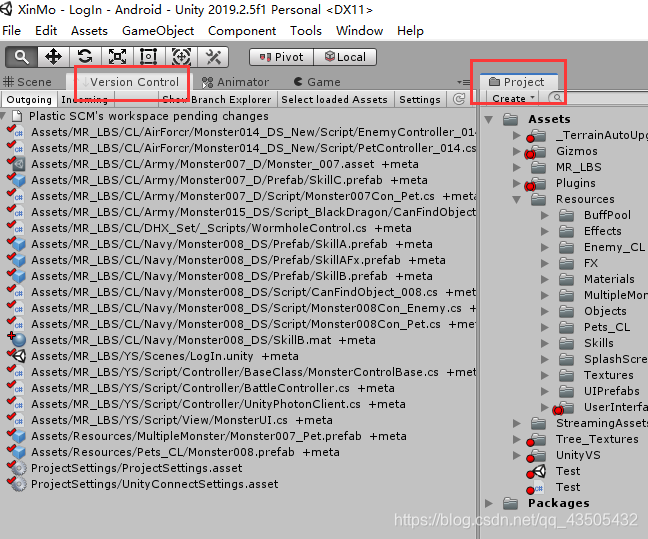Viewport: 648px width, 539px height.
Task: Open the Assets menu
Action: (x=89, y=31)
